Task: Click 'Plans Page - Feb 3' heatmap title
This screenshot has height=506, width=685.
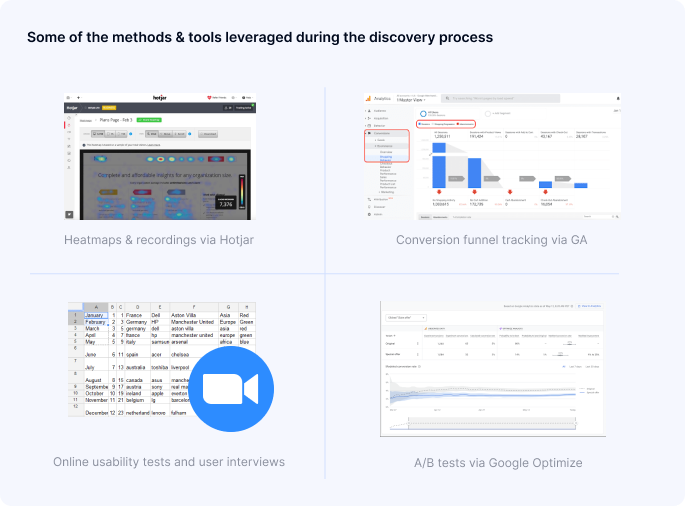Action: pyautogui.click(x=116, y=120)
